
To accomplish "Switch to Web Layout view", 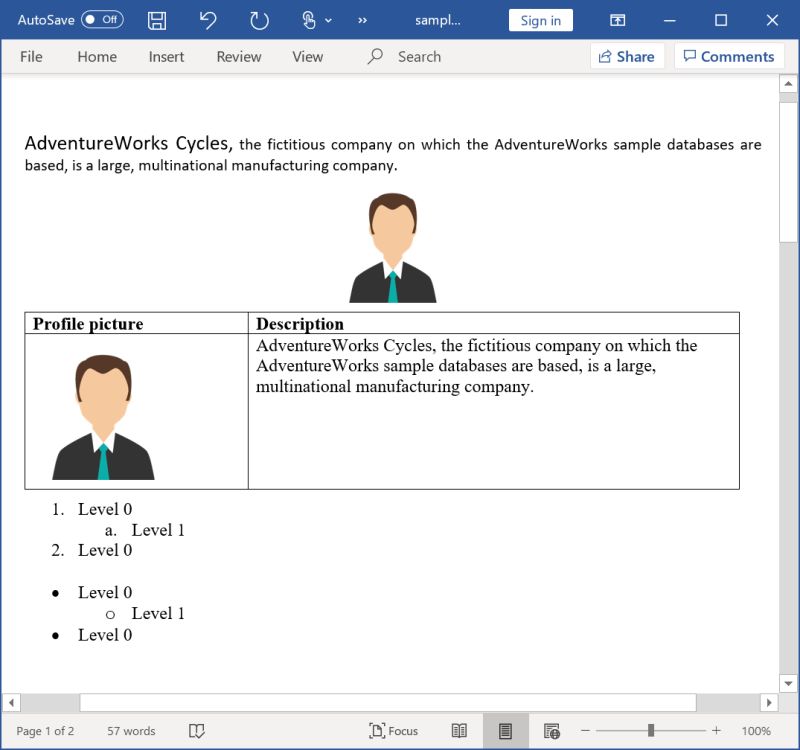I will [551, 730].
